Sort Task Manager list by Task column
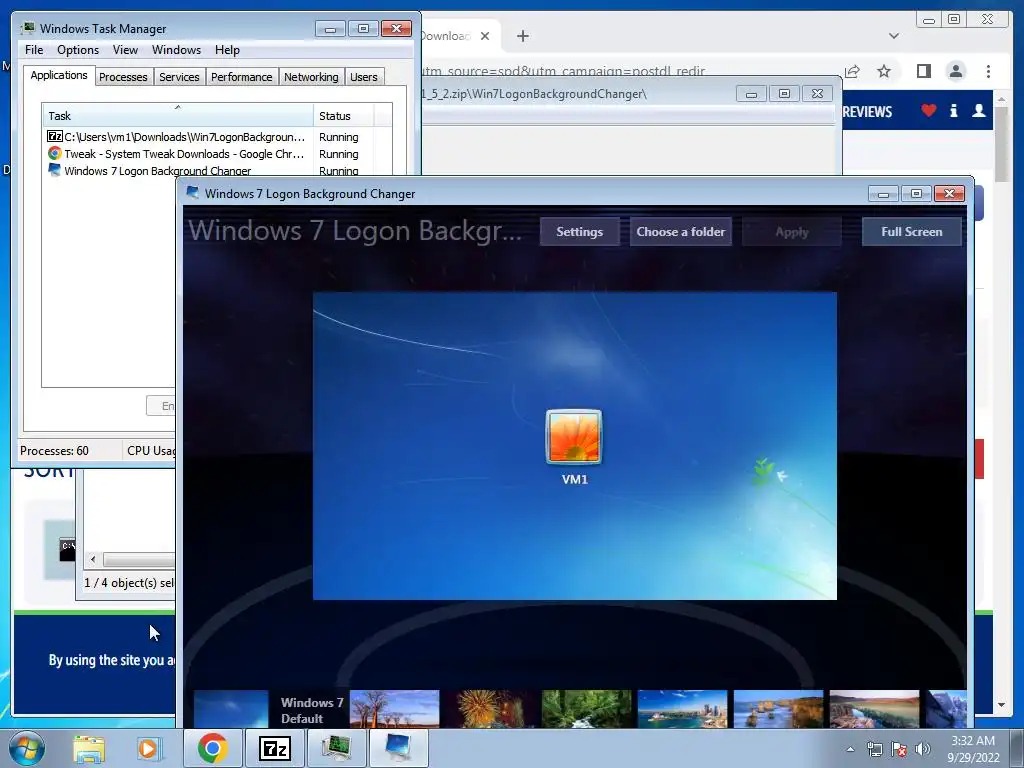The height and width of the screenshot is (768, 1024). 178,116
